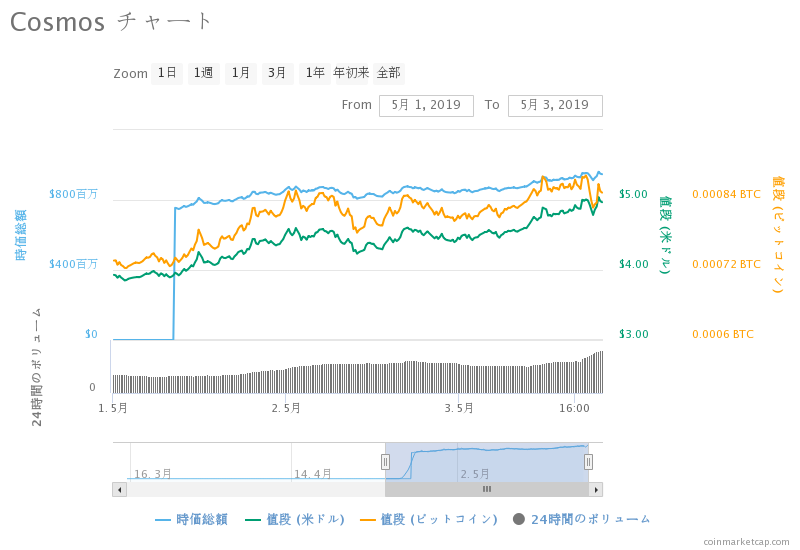800x550 pixels.
Task: Click the $800百万 axis label
Action: [73, 194]
